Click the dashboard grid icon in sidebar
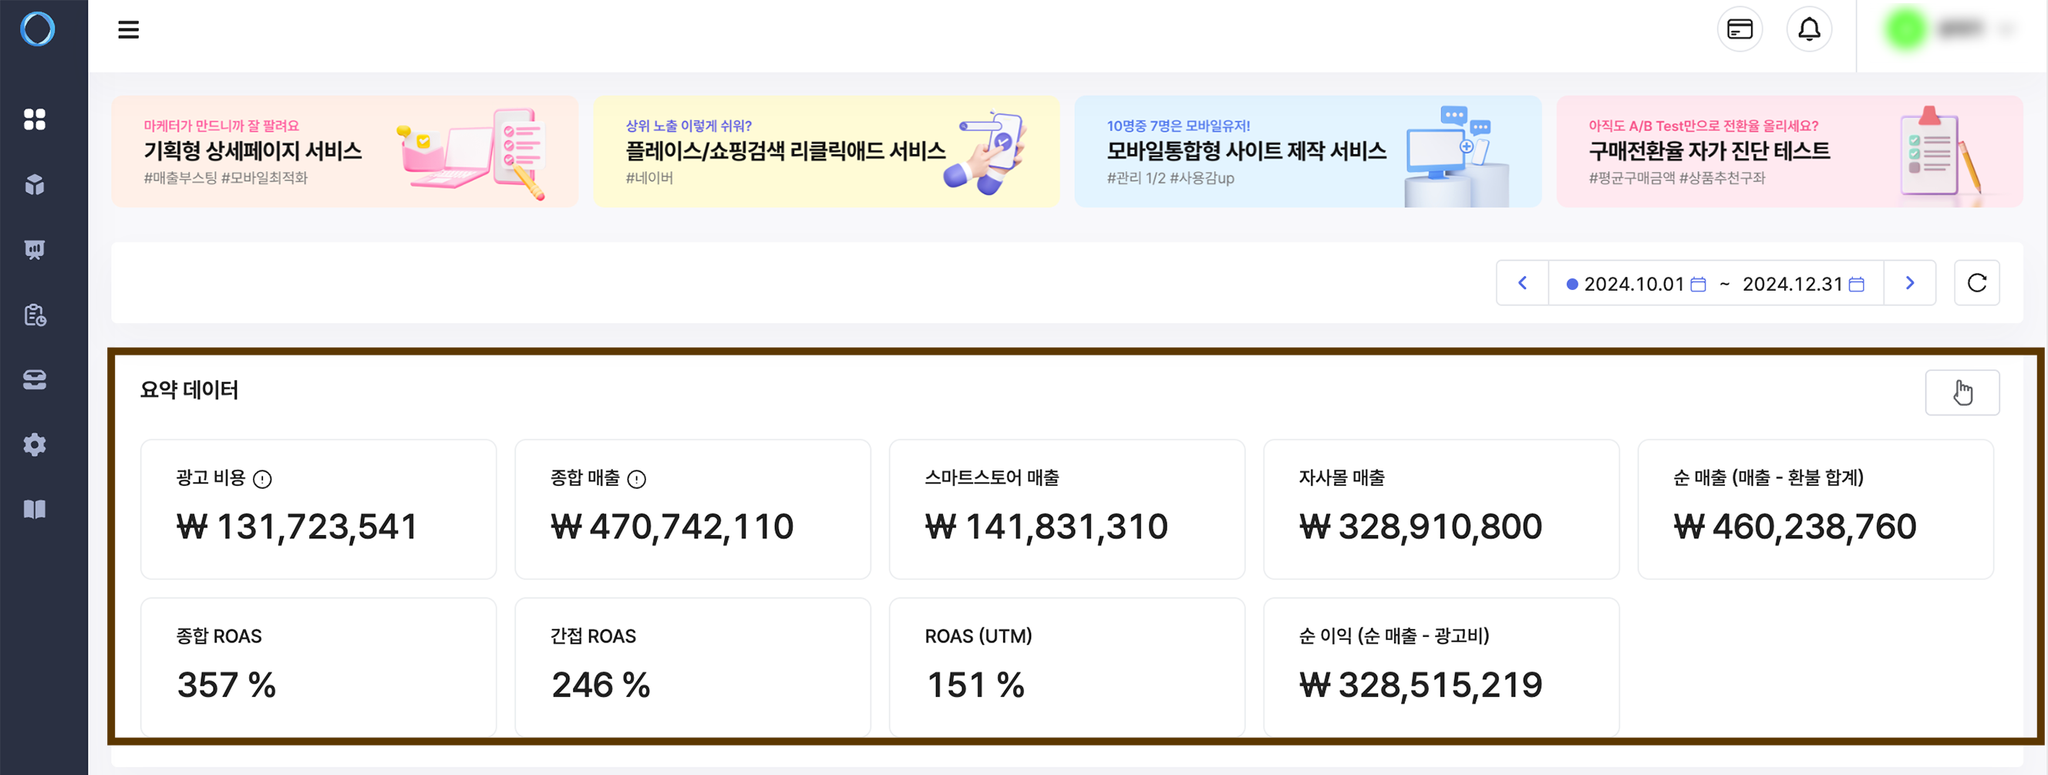The height and width of the screenshot is (775, 2048). (x=35, y=120)
